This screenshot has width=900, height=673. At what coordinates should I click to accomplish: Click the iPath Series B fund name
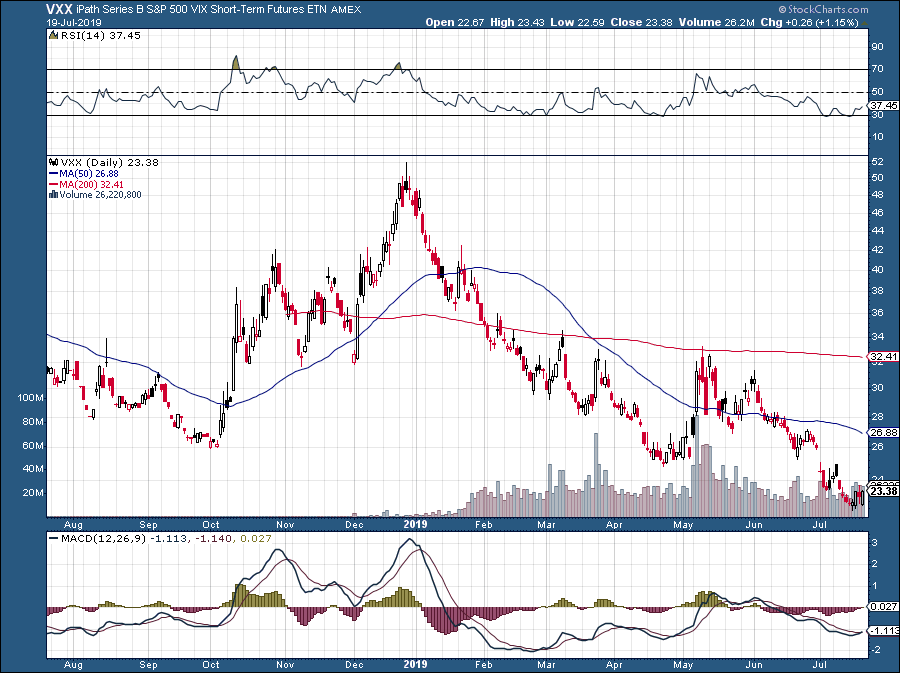point(199,10)
